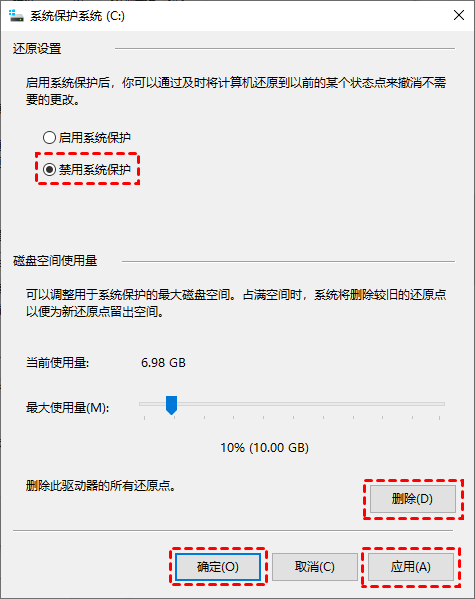Click the window title 系统保护系统 (C:)

coord(78,16)
